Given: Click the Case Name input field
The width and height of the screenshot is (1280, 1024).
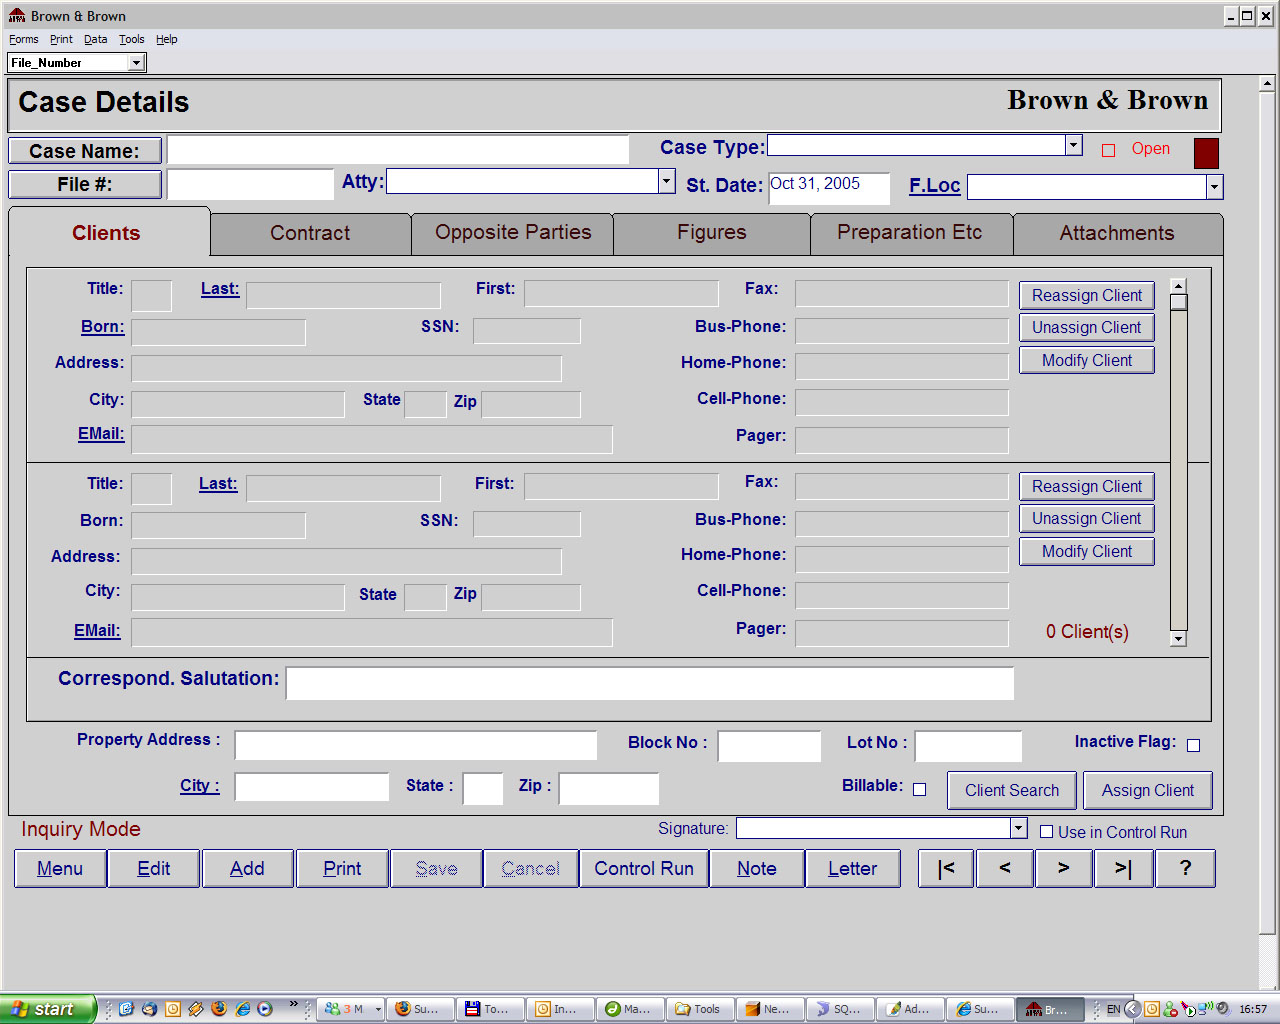Looking at the screenshot, I should point(398,150).
